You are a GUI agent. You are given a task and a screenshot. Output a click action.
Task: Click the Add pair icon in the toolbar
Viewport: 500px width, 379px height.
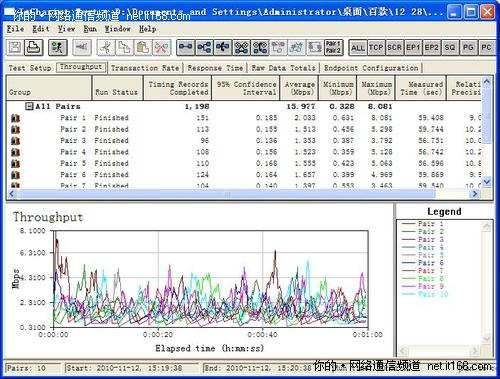[185, 47]
